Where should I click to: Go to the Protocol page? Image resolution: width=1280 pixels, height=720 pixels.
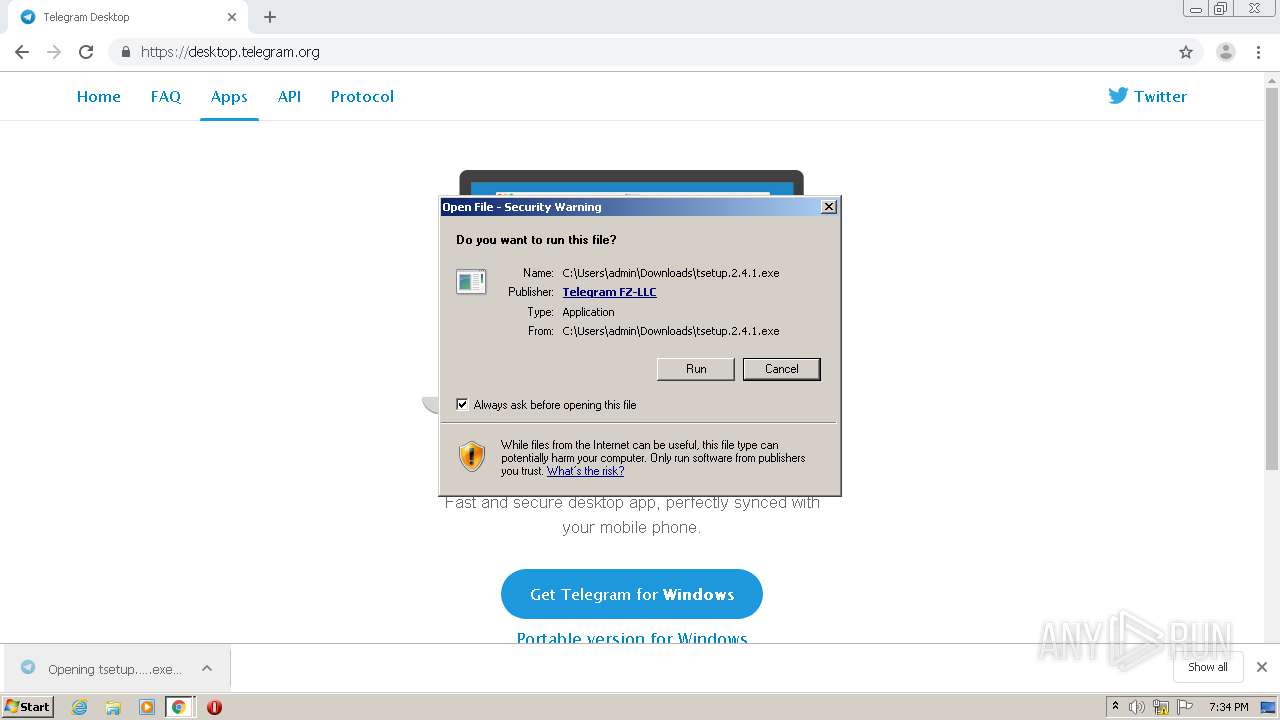coord(362,96)
